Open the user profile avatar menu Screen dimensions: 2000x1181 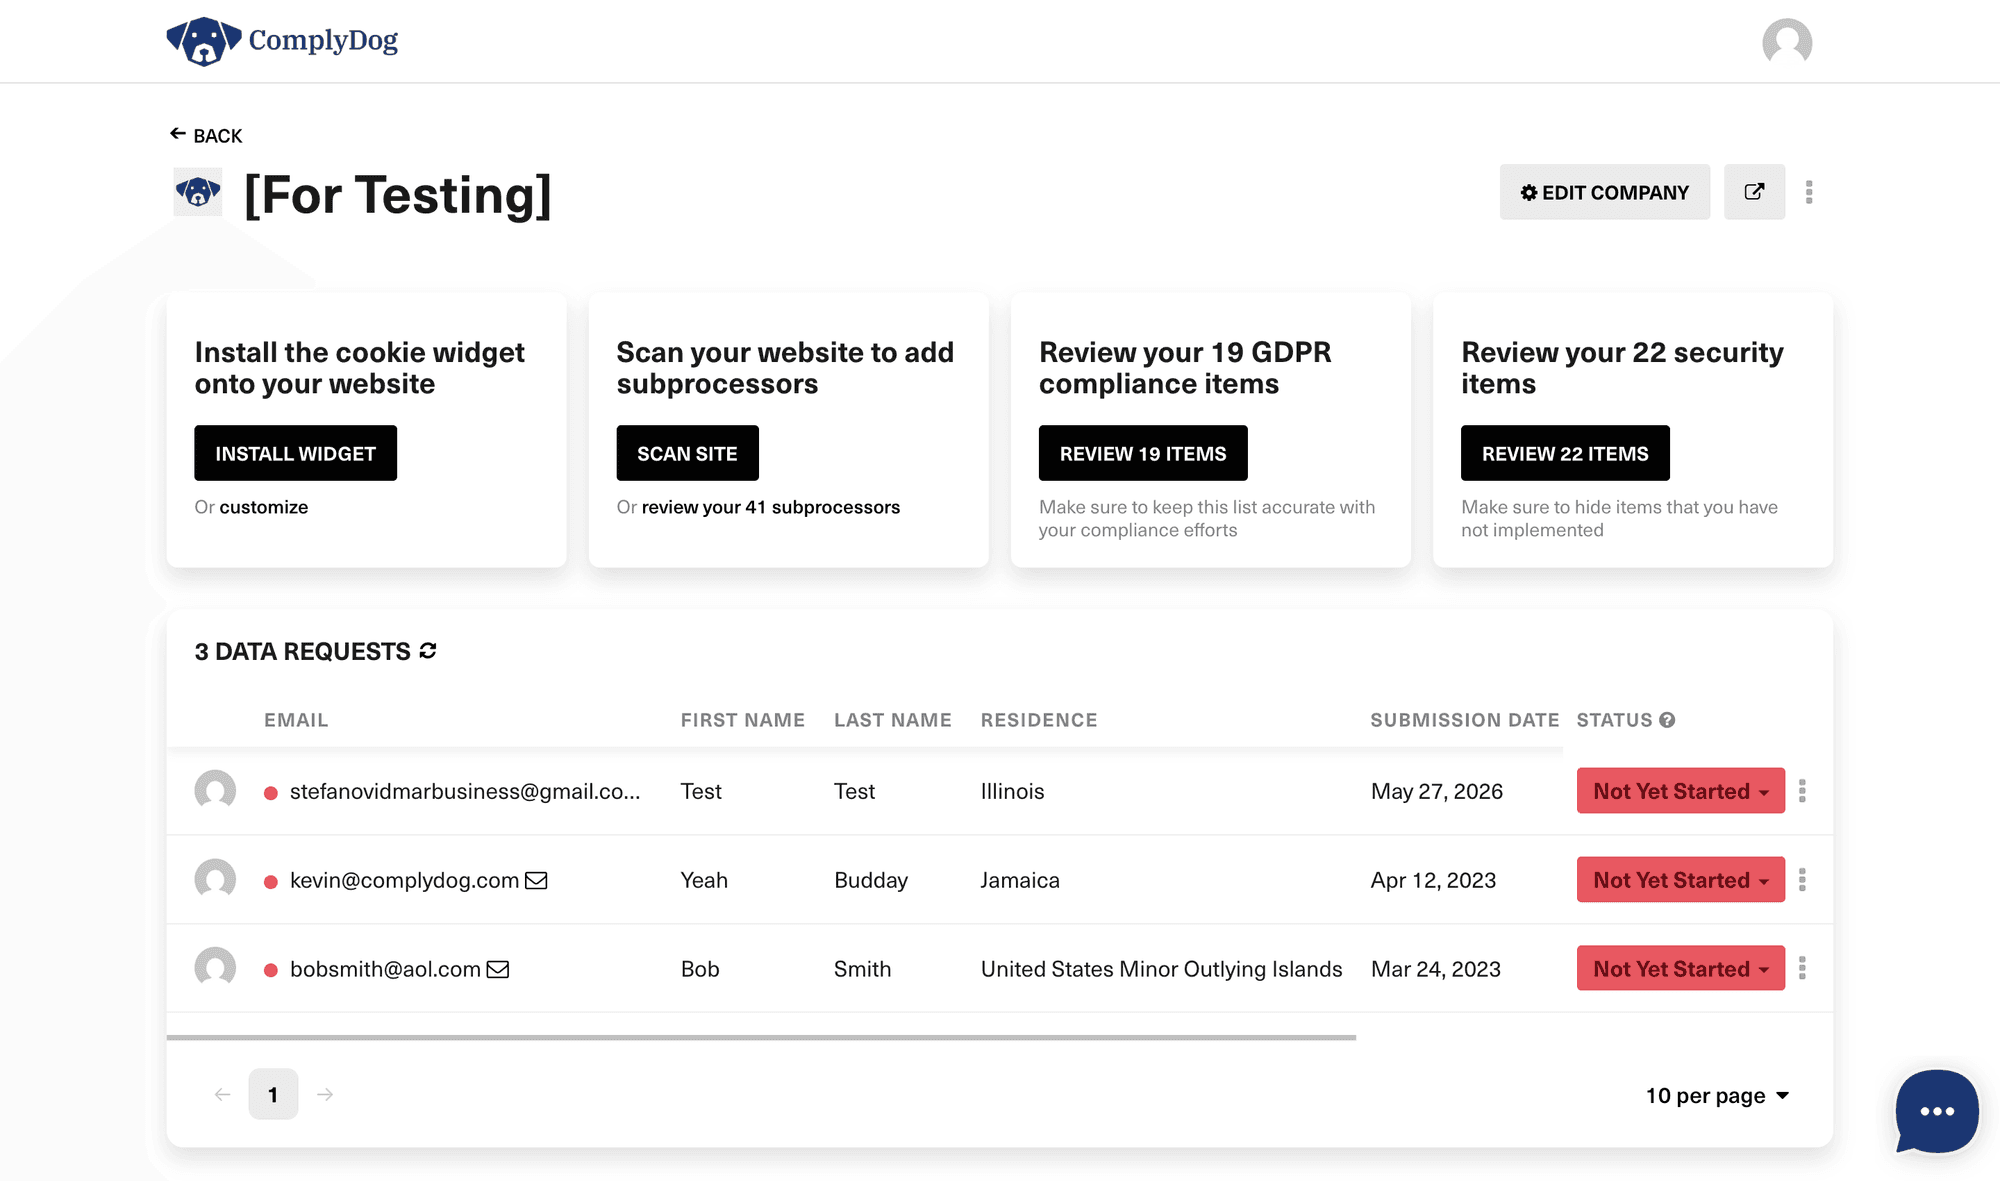tap(1787, 42)
